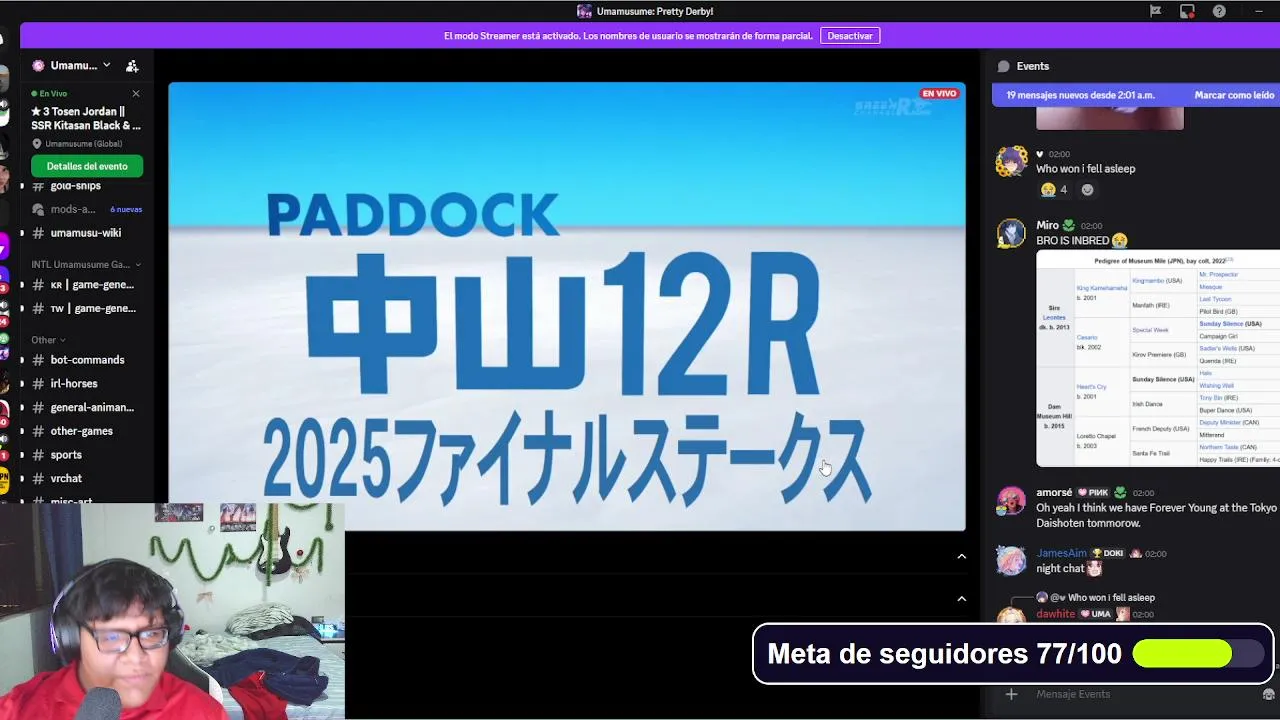This screenshot has width=1280, height=720.
Task: Click the 'night chat' message text
Action: 1060,568
